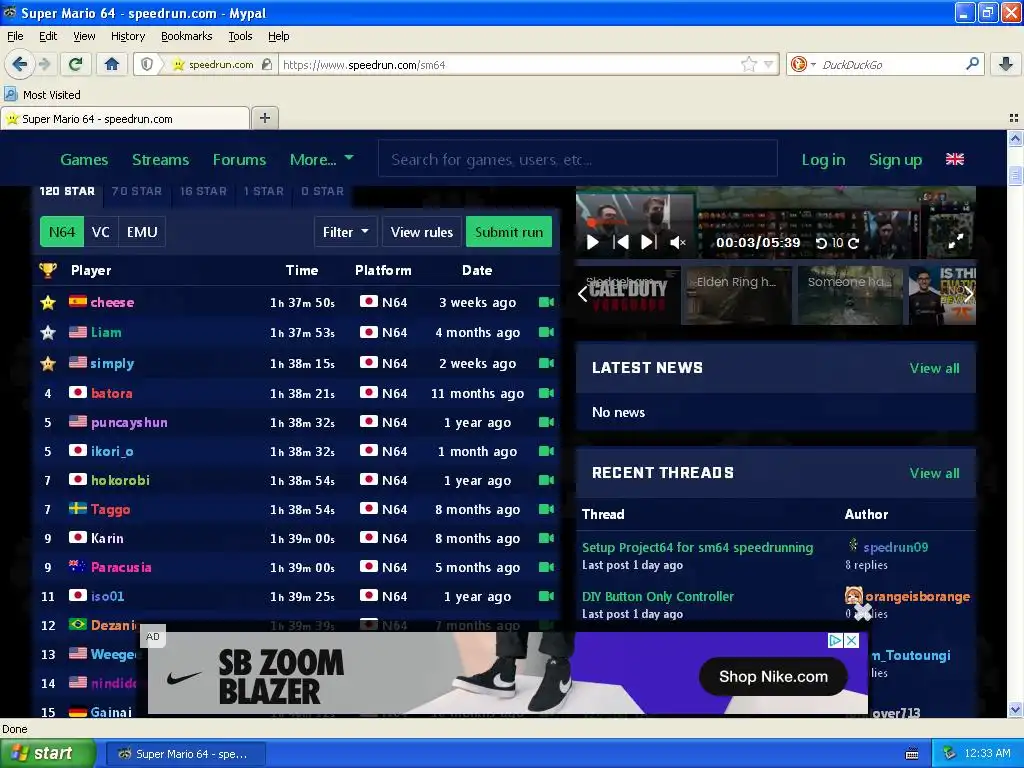This screenshot has width=1024, height=768.
Task: Click View all beside Recent Threads
Action: (935, 473)
